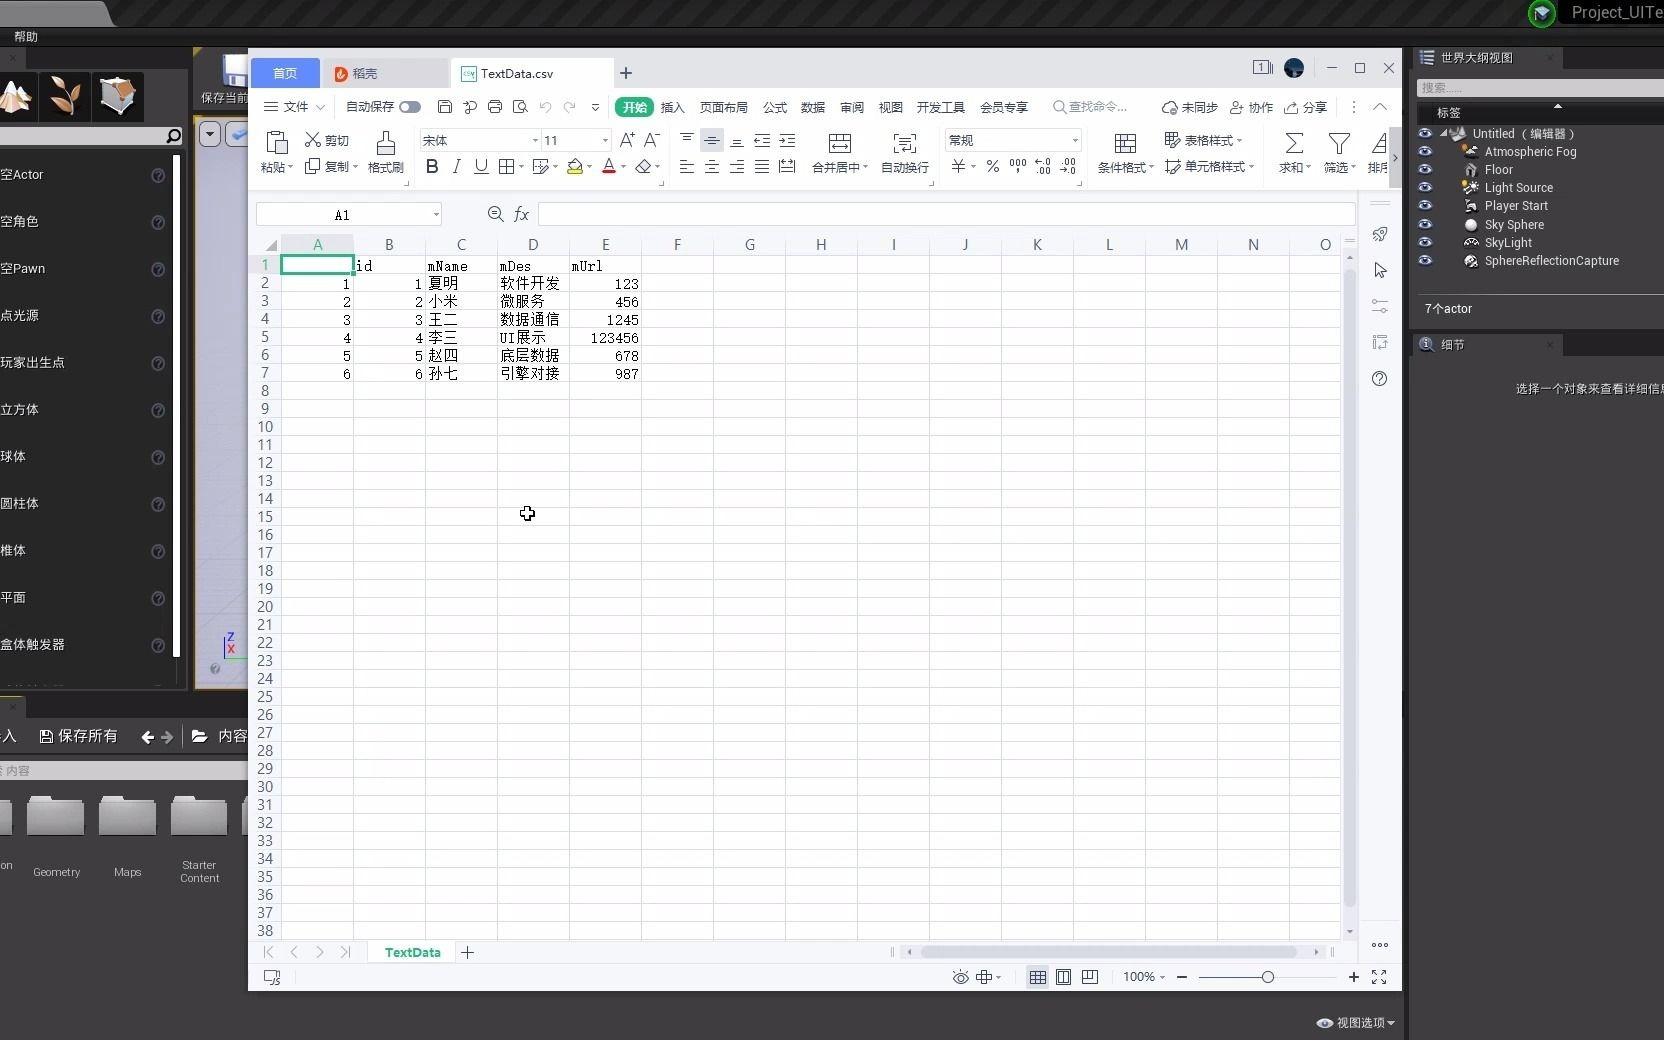Click the Format Painter (格式刷) icon
Viewport: 1664px width, 1040px height.
pos(385,152)
